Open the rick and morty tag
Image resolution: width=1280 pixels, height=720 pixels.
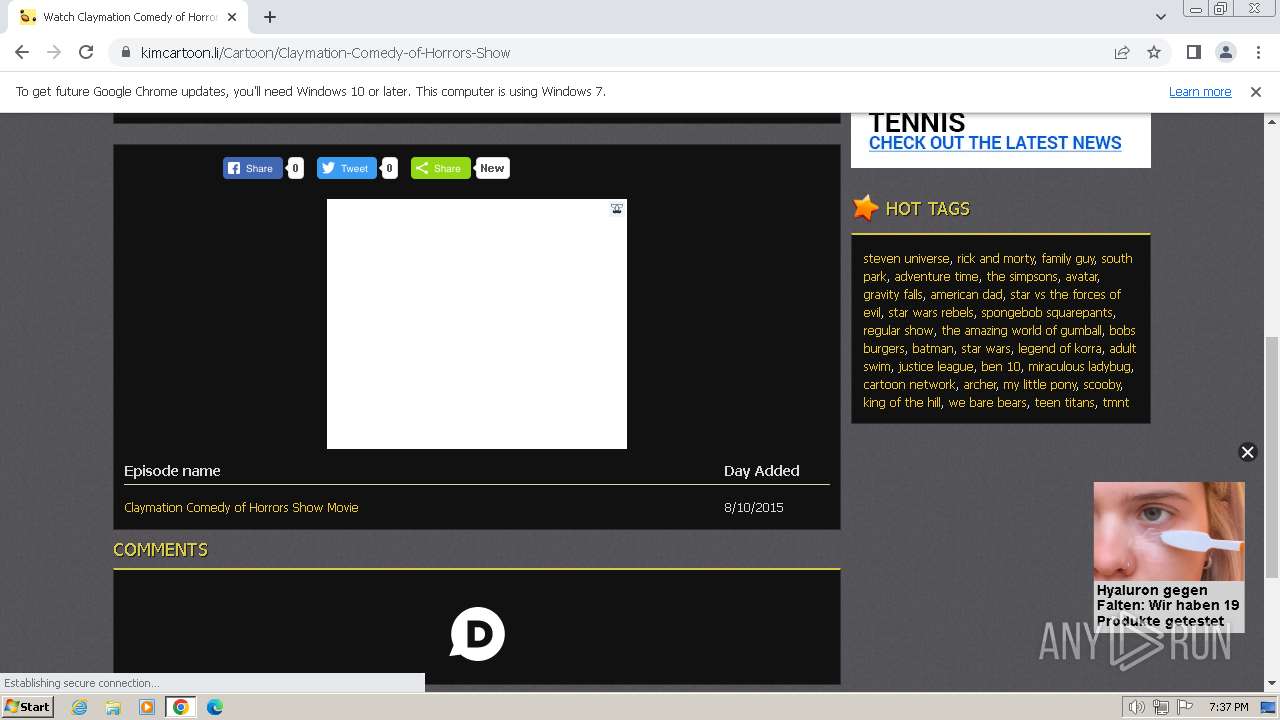point(996,258)
